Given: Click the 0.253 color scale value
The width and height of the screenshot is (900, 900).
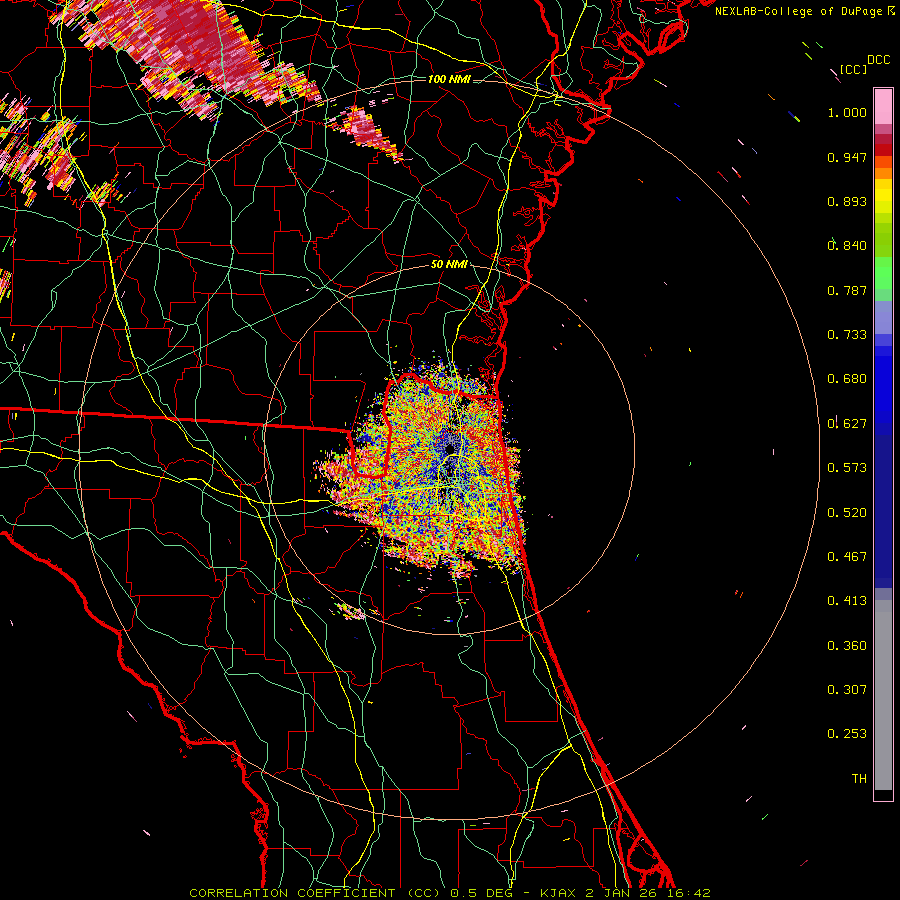Looking at the screenshot, I should coord(847,734).
